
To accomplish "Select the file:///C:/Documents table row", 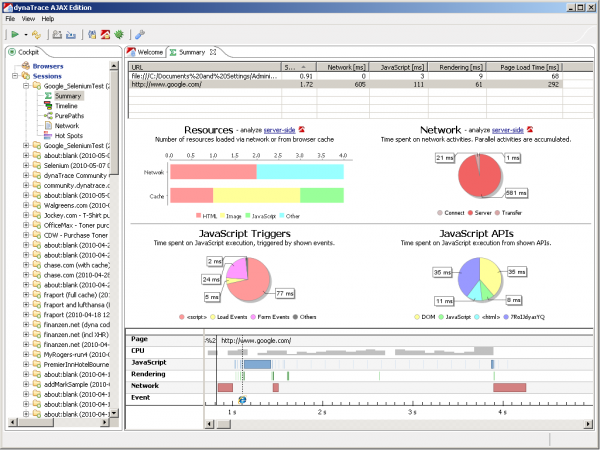I will click(x=345, y=76).
